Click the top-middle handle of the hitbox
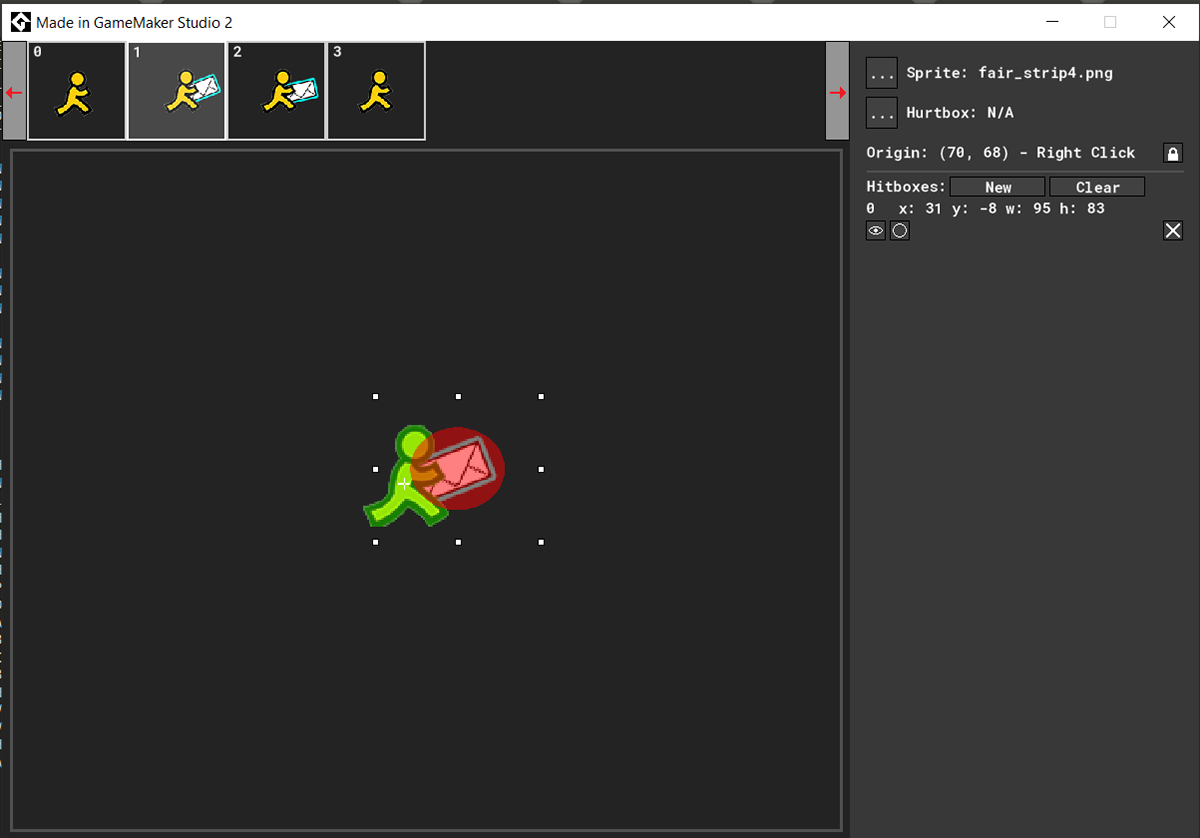 click(458, 397)
